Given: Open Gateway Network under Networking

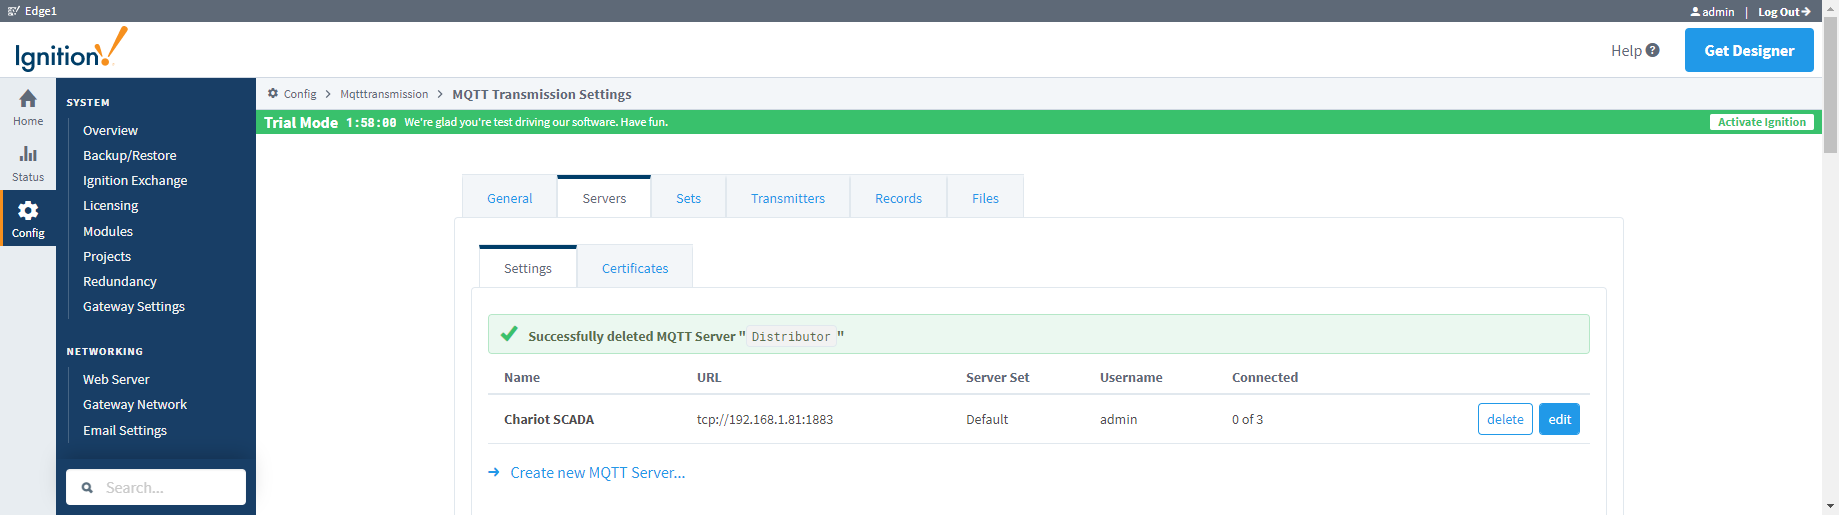Looking at the screenshot, I should pos(135,404).
